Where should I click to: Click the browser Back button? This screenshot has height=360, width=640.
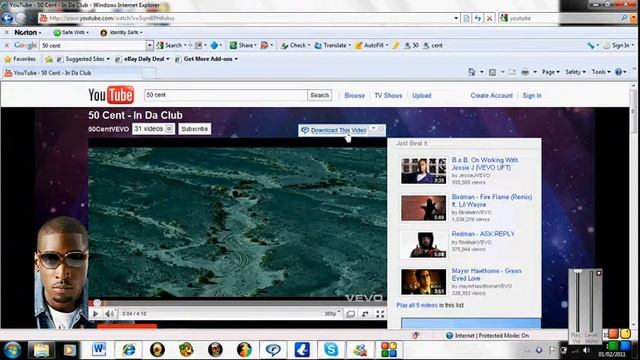coord(7,18)
